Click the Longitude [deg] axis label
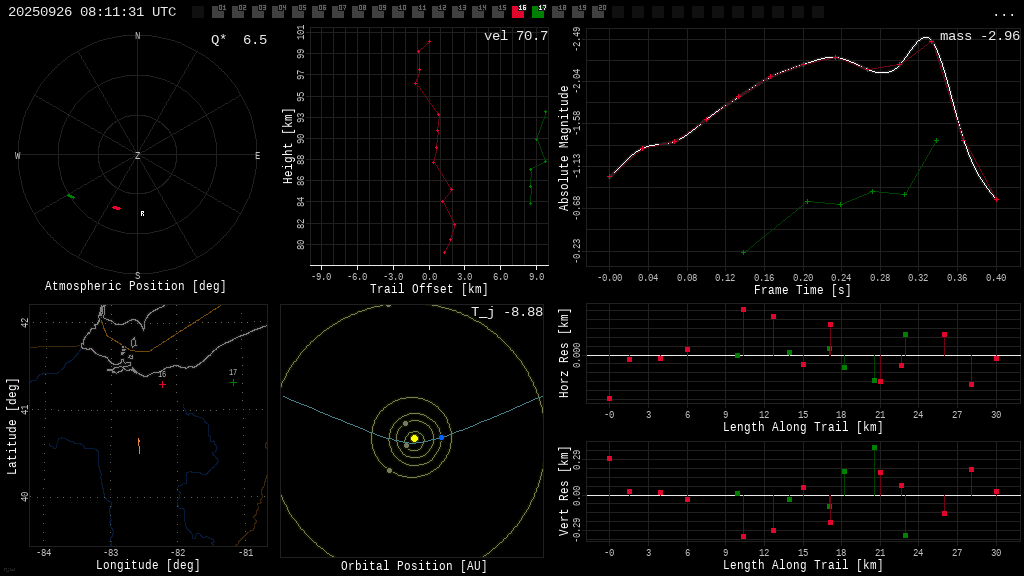 [x=148, y=565]
